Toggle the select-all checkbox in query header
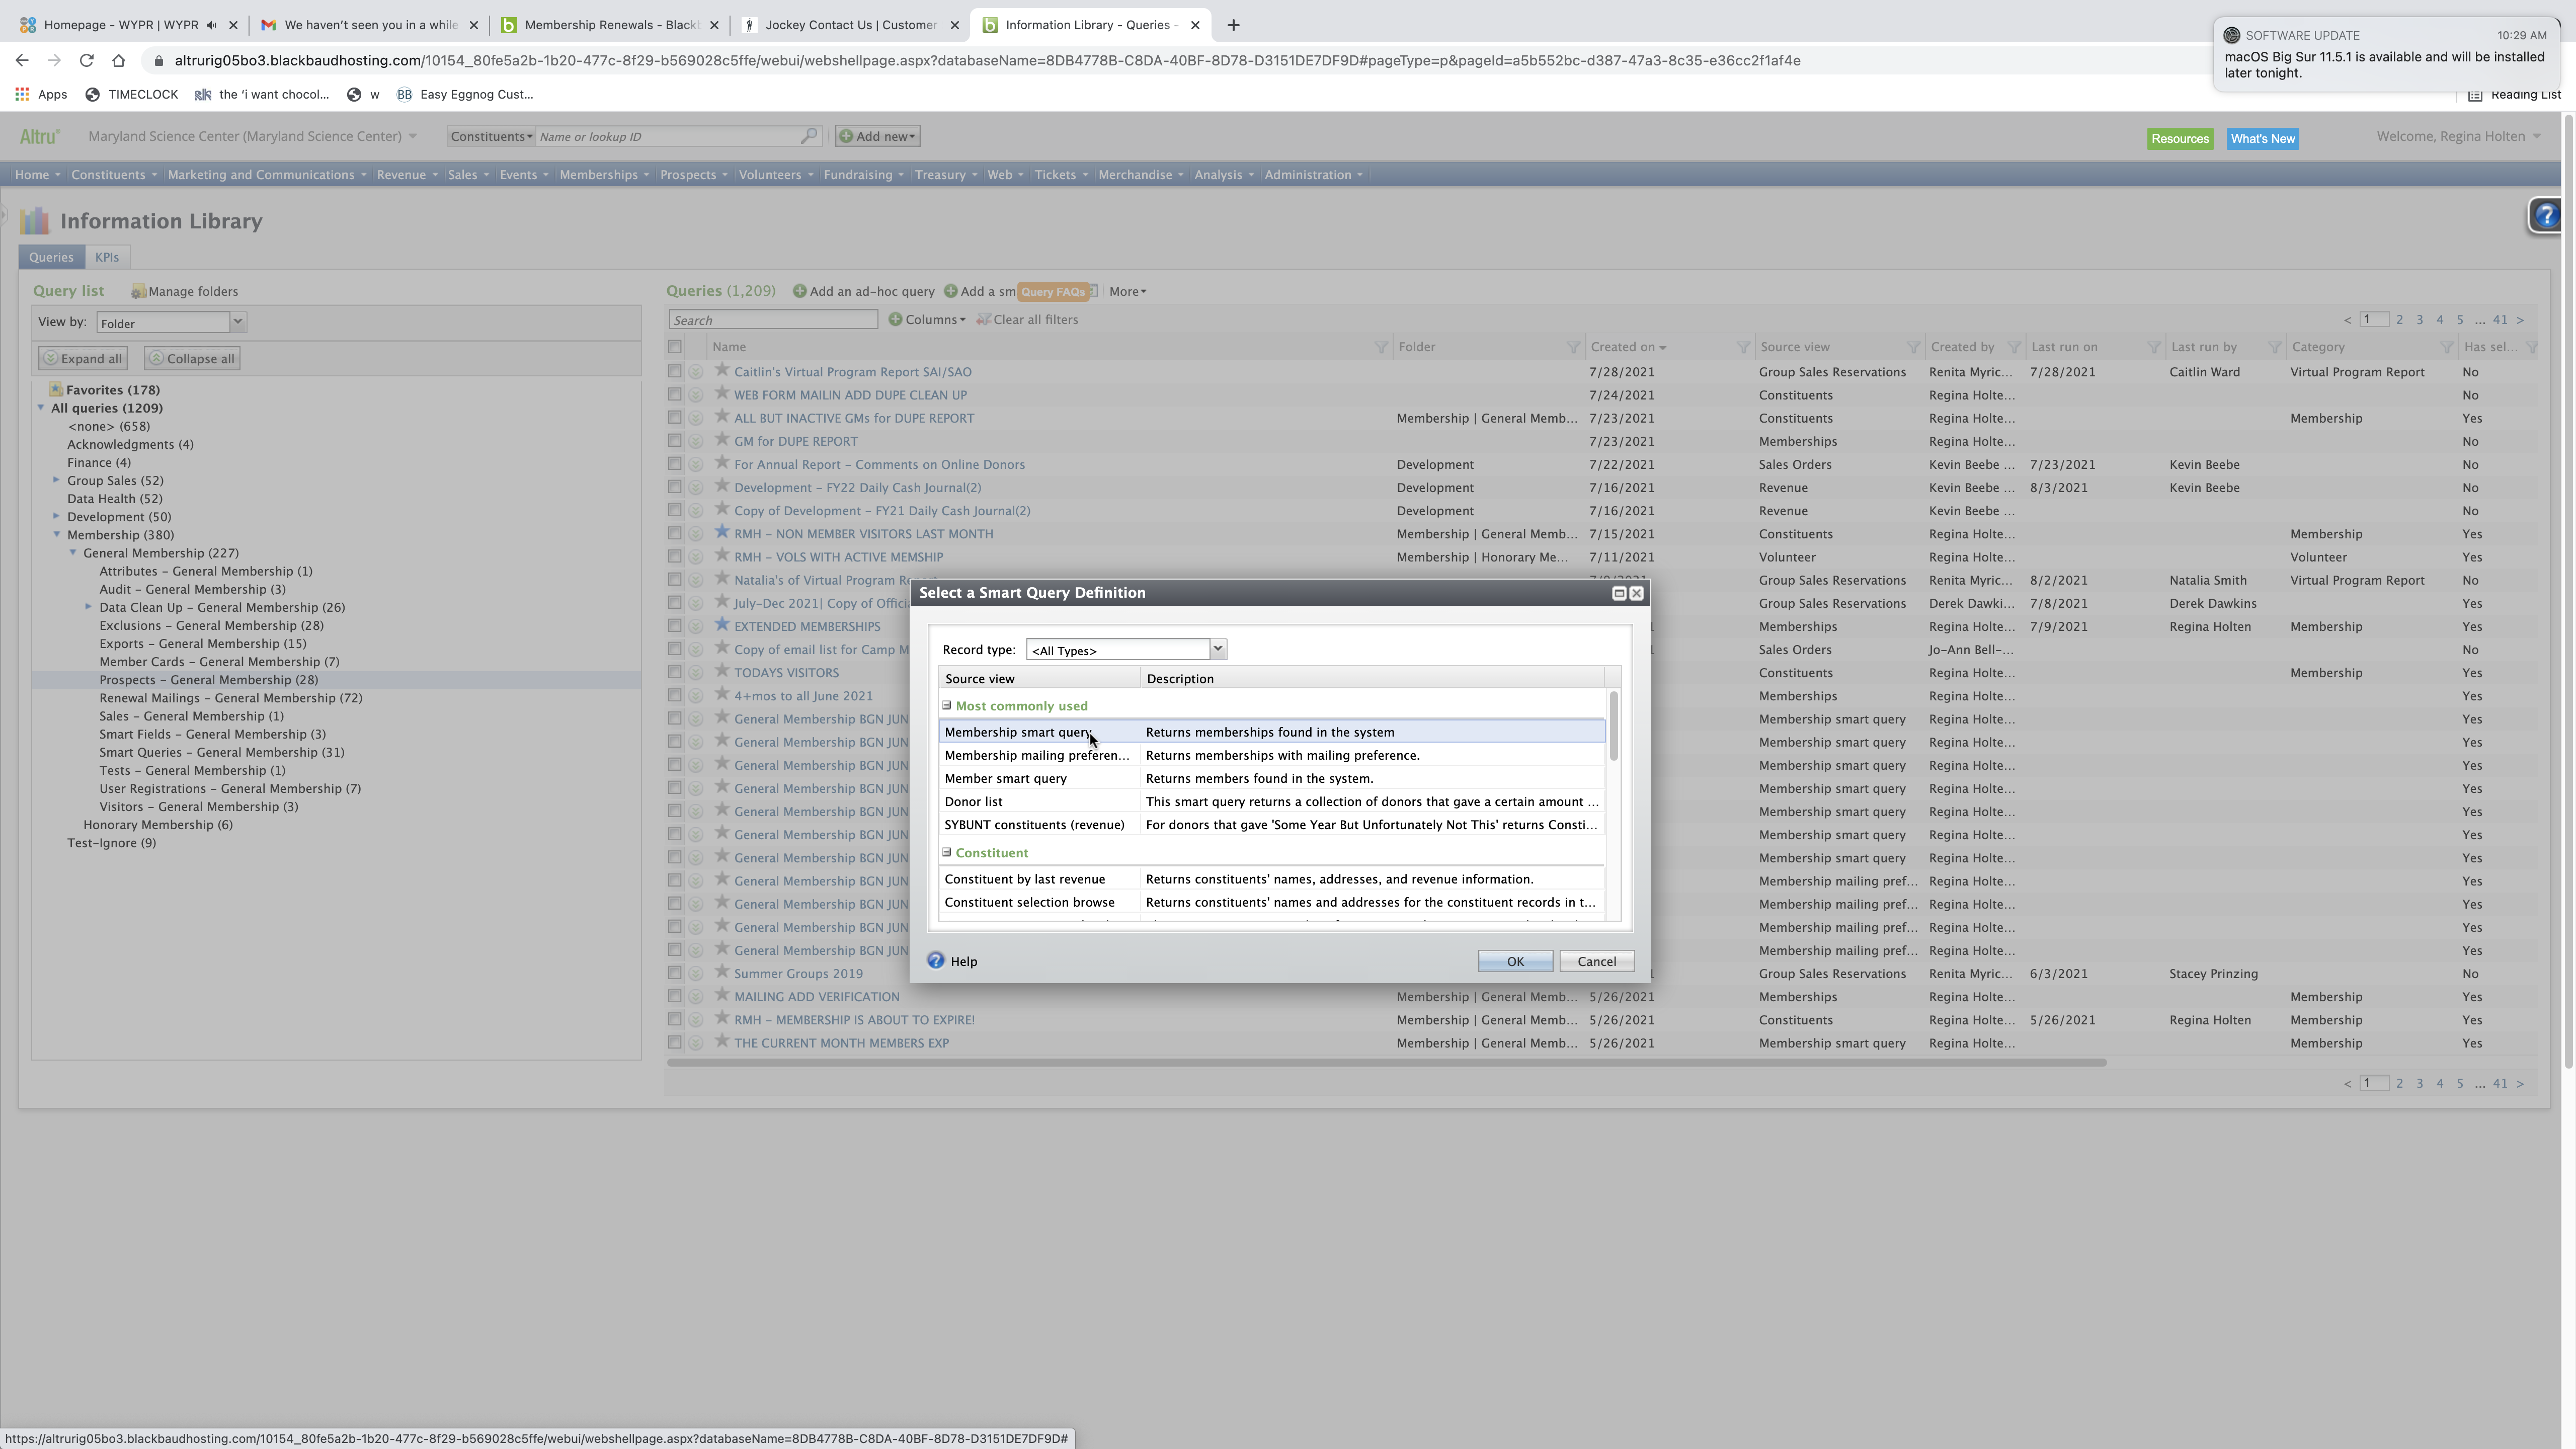Screen dimensions: 2576x1449 (x=675, y=347)
